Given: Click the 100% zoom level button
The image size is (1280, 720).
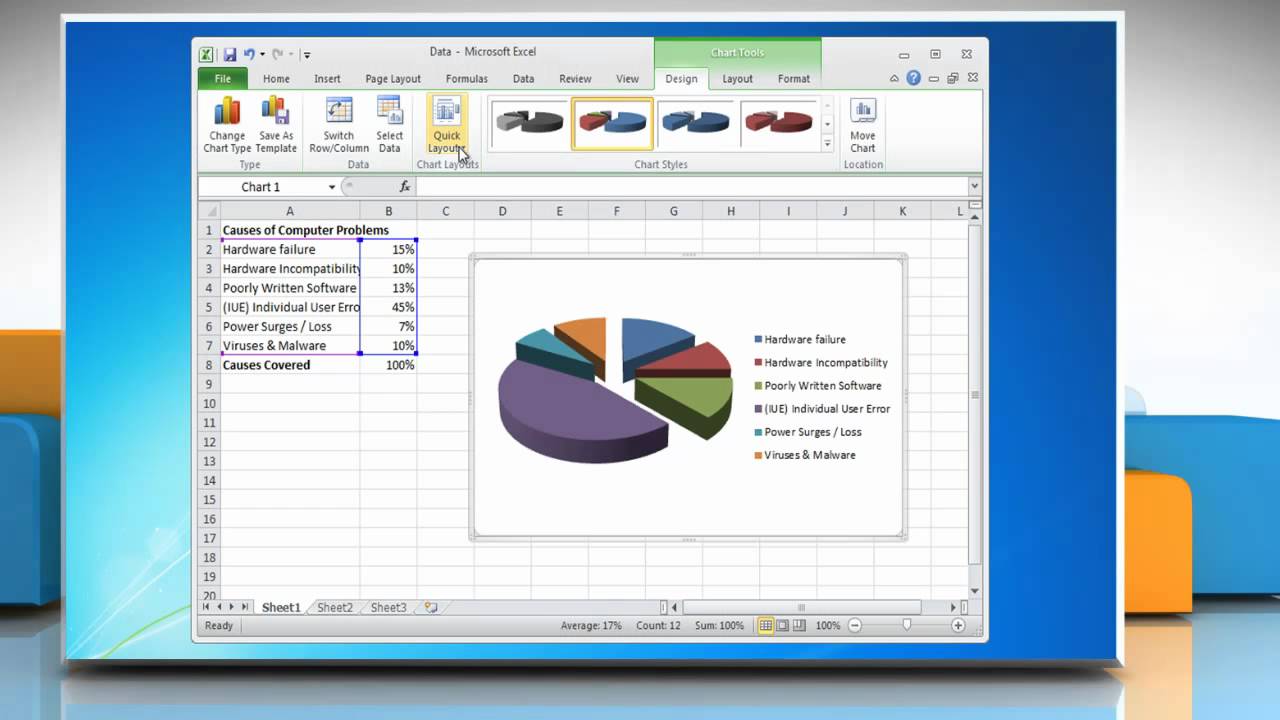Looking at the screenshot, I should click(827, 626).
